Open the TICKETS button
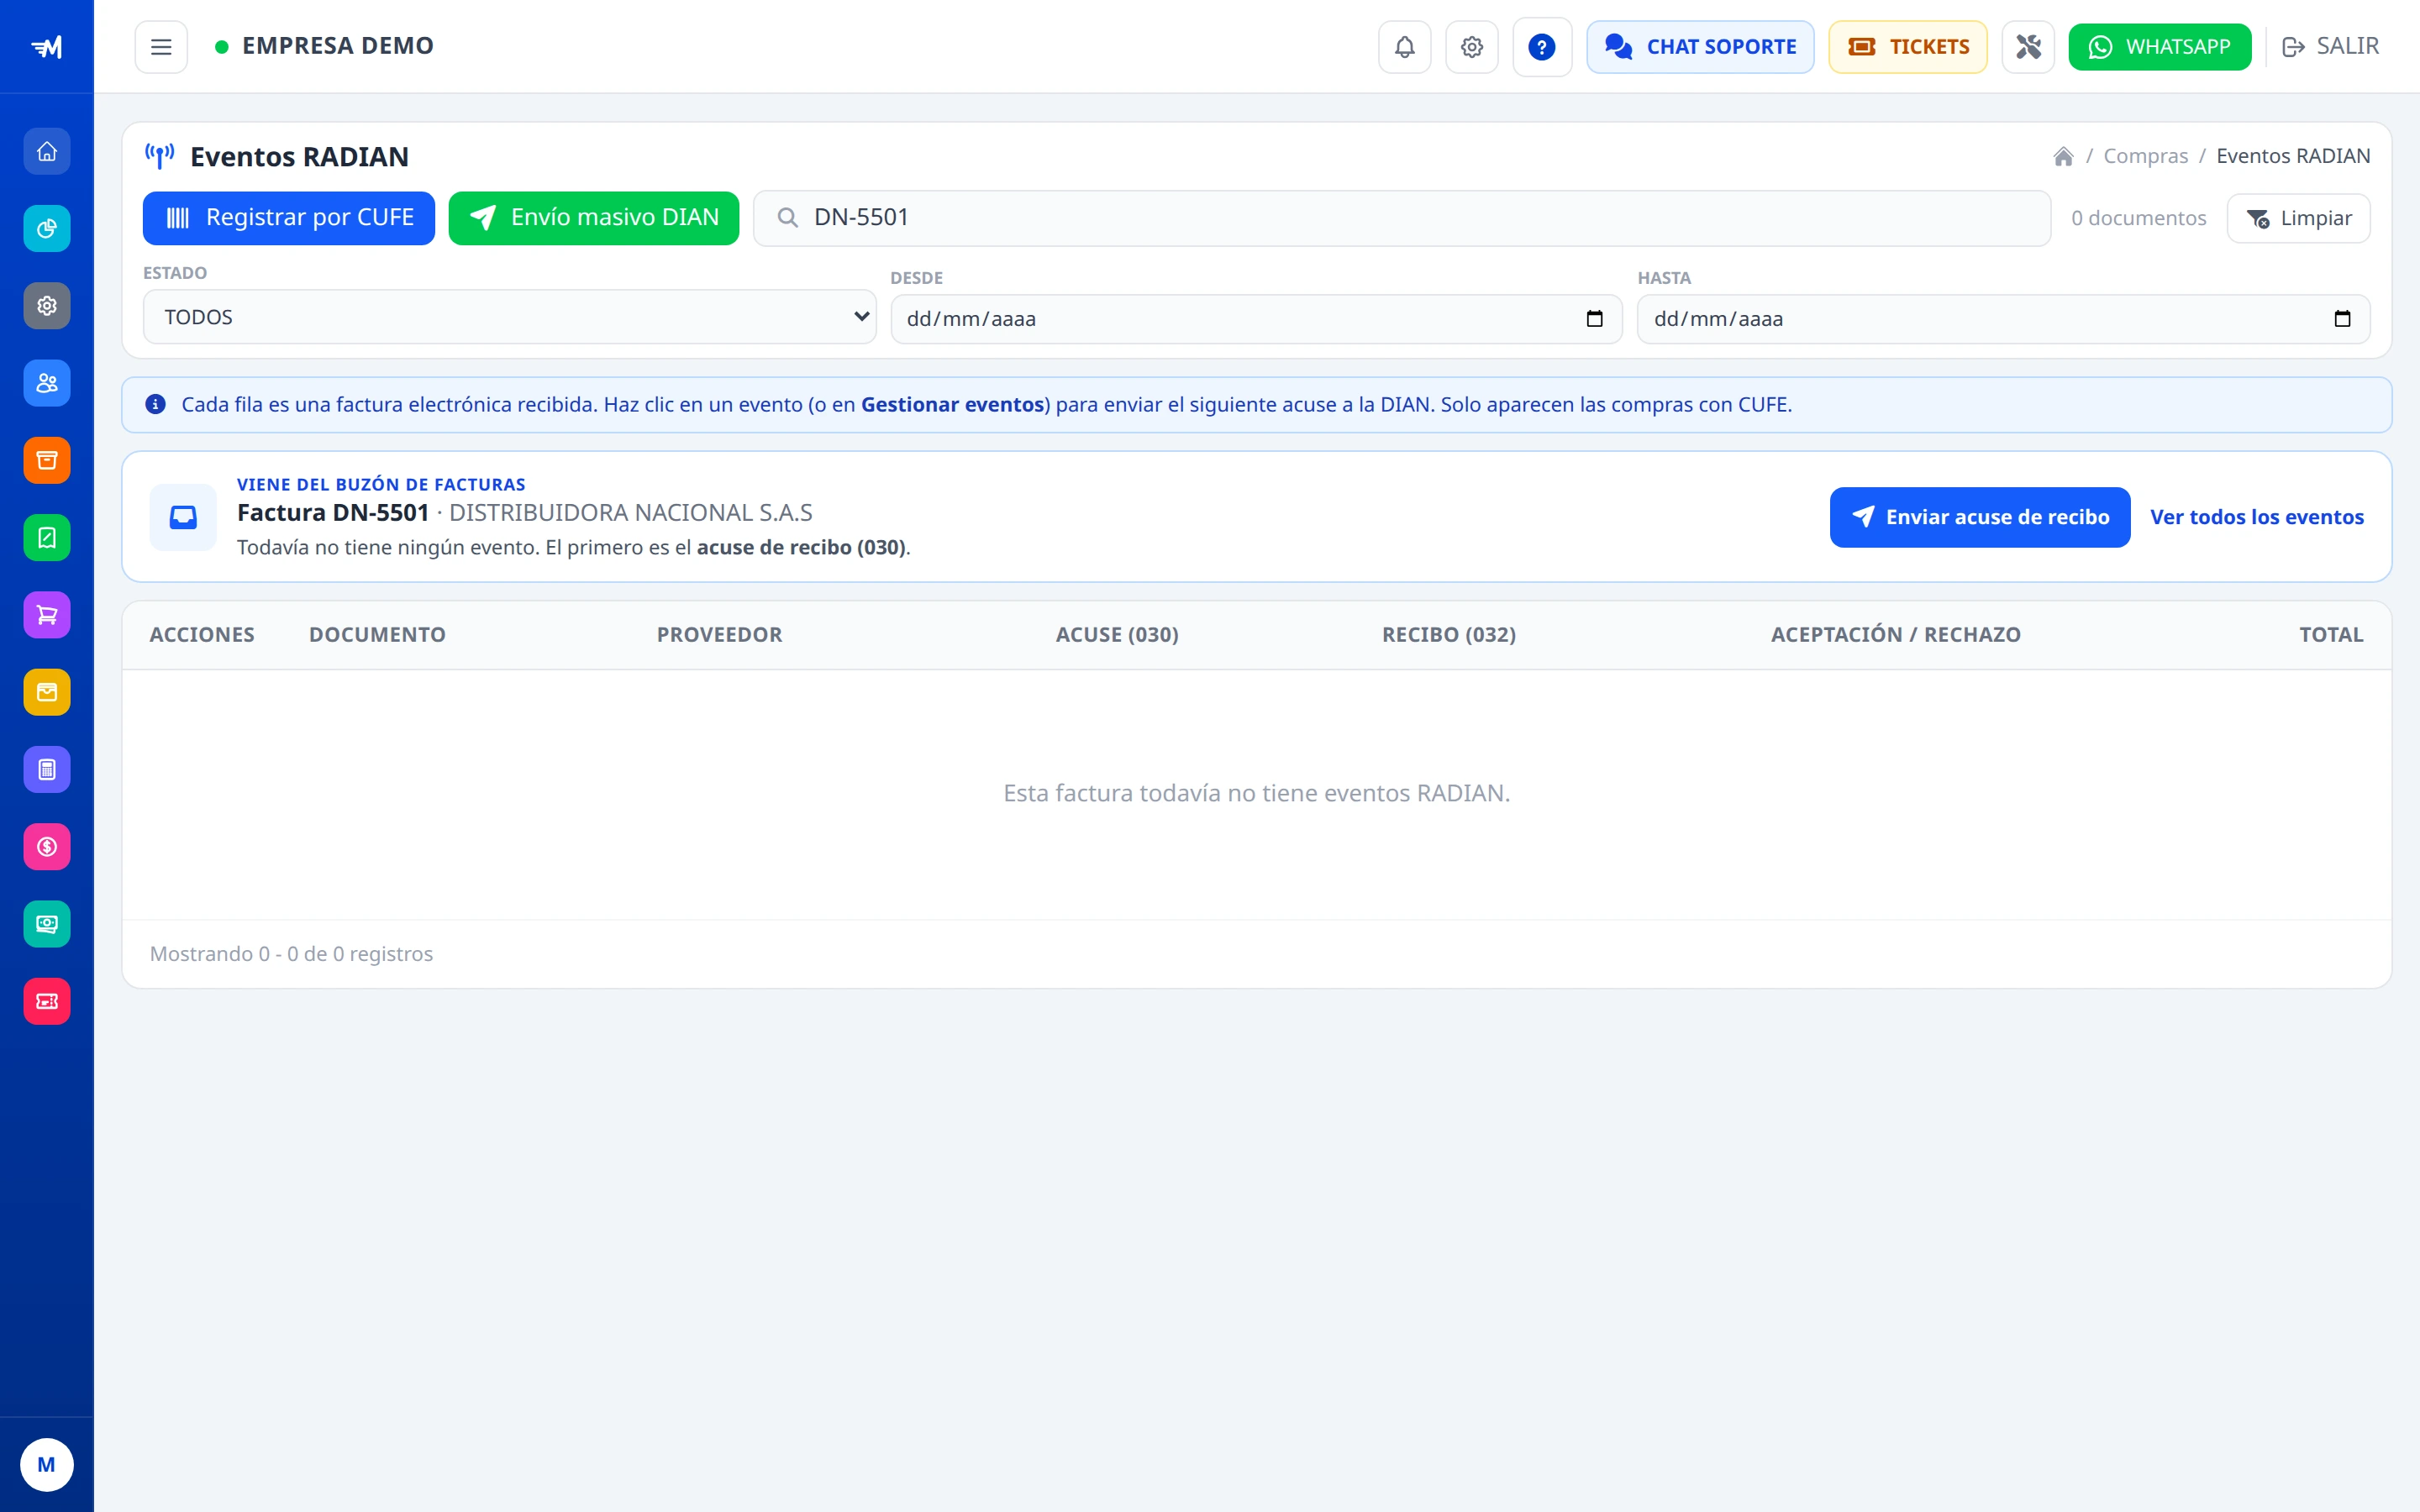The width and height of the screenshot is (2420, 1512). pyautogui.click(x=1907, y=47)
